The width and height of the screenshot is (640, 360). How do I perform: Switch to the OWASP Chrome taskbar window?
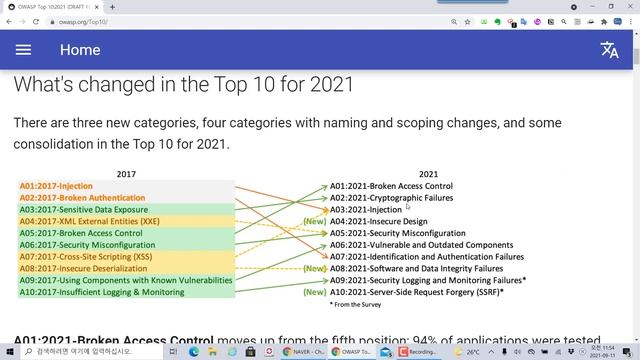[x=351, y=351]
